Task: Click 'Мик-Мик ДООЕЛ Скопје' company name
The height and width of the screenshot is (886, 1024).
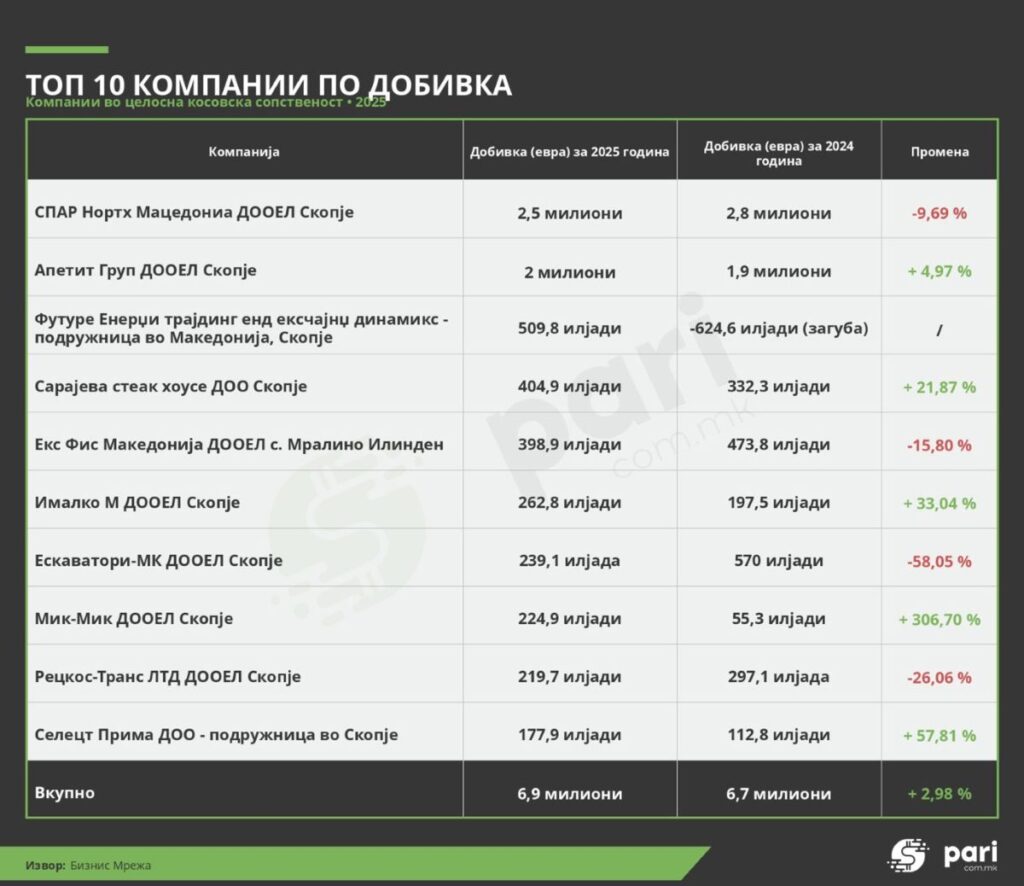Action: (133, 618)
